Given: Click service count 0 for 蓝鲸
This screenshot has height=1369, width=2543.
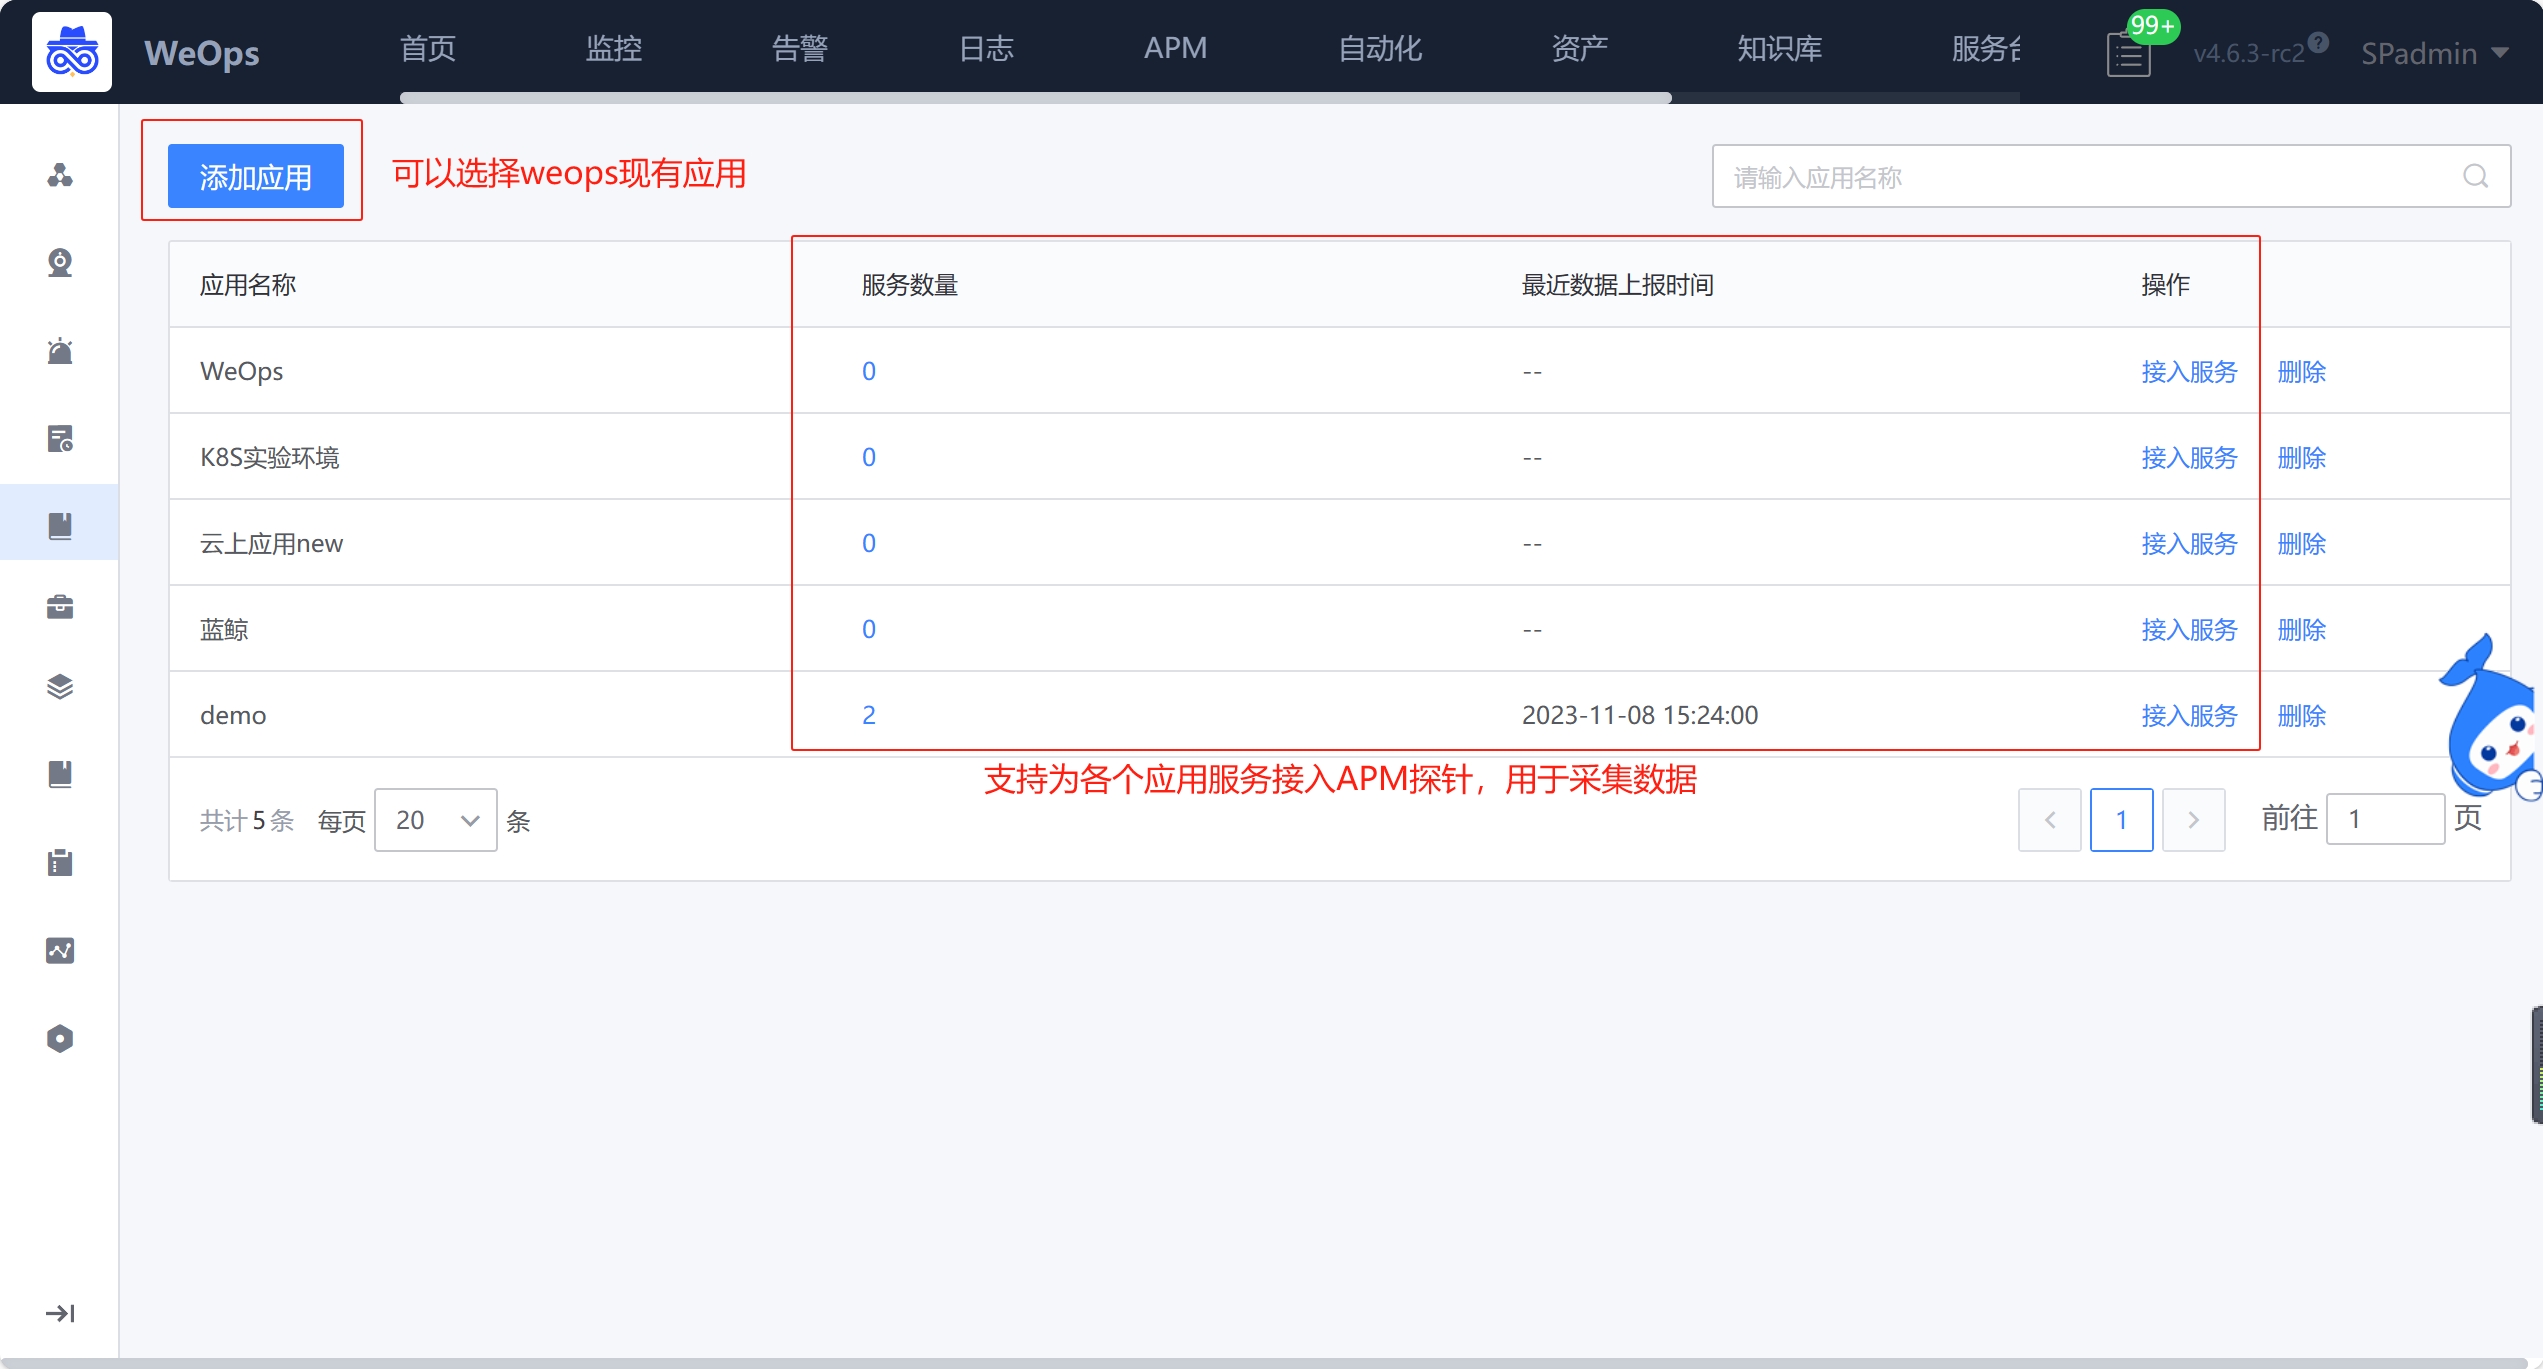Looking at the screenshot, I should click(869, 629).
